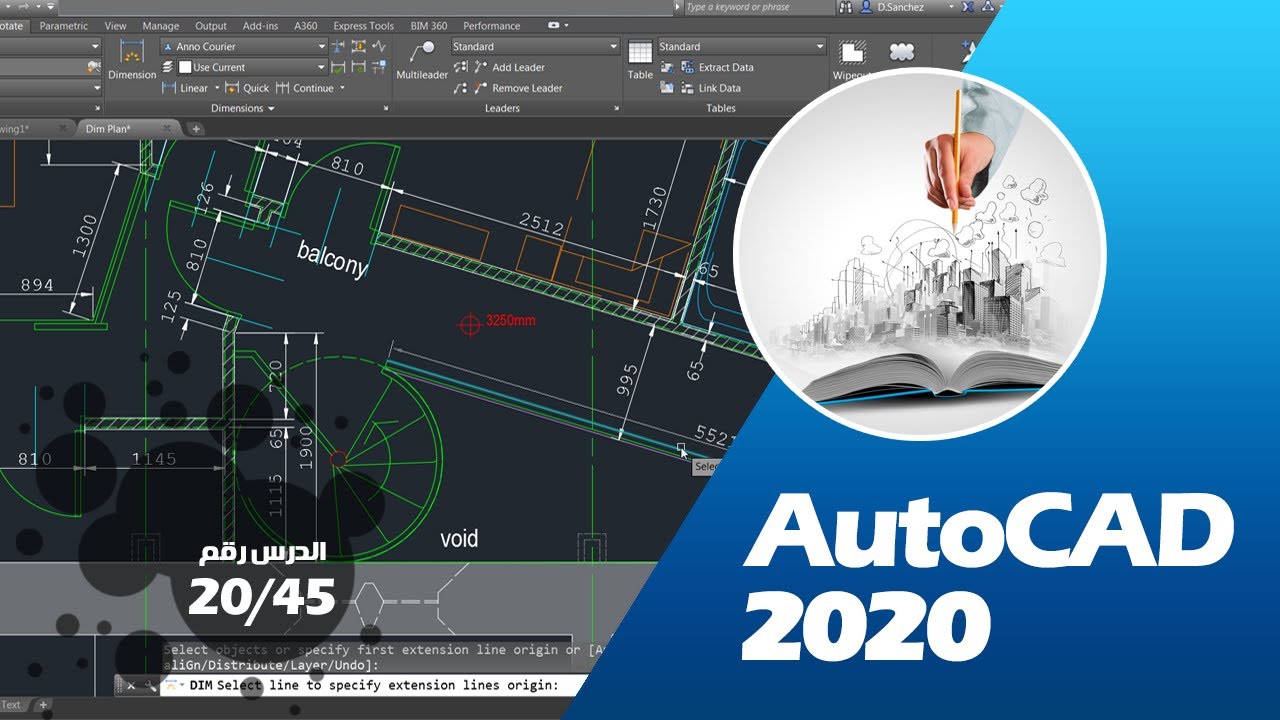
Task: Switch to the BIM 360 ribbon tab
Action: pyautogui.click(x=429, y=26)
